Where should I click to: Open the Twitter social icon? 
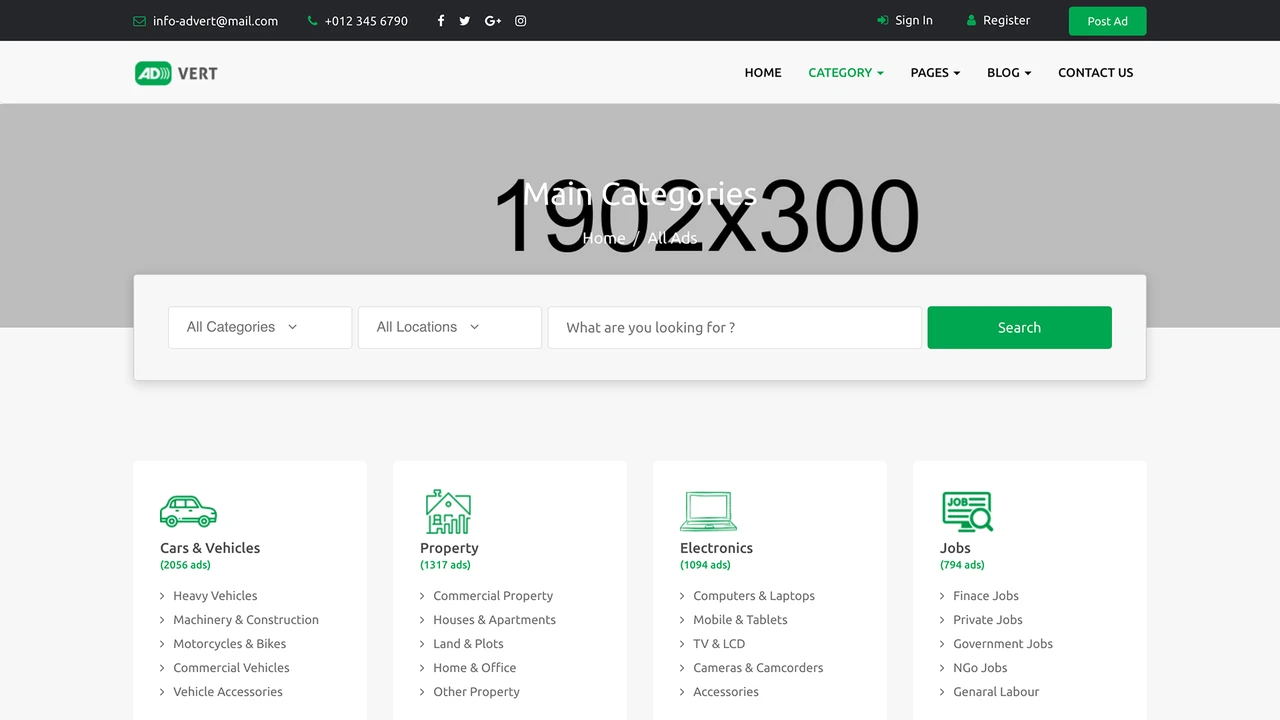[465, 21]
